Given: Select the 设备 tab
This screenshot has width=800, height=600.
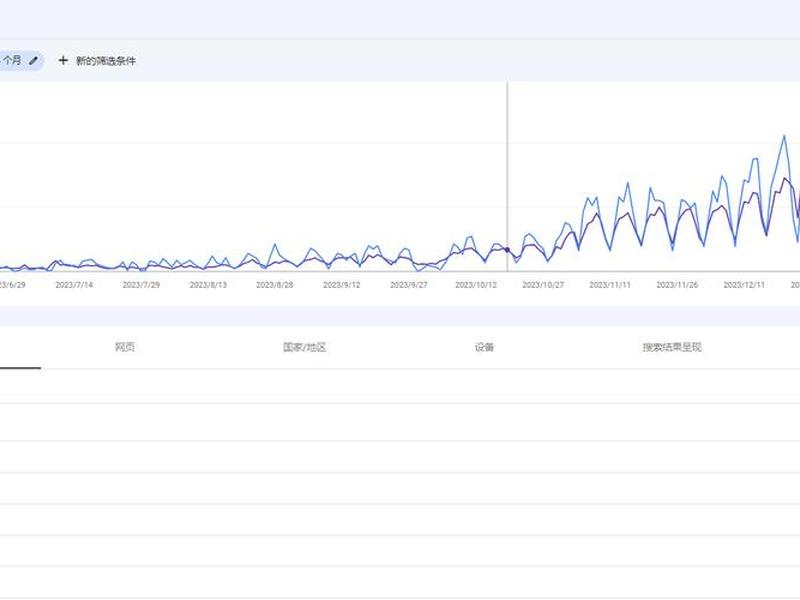Looking at the screenshot, I should (x=484, y=347).
